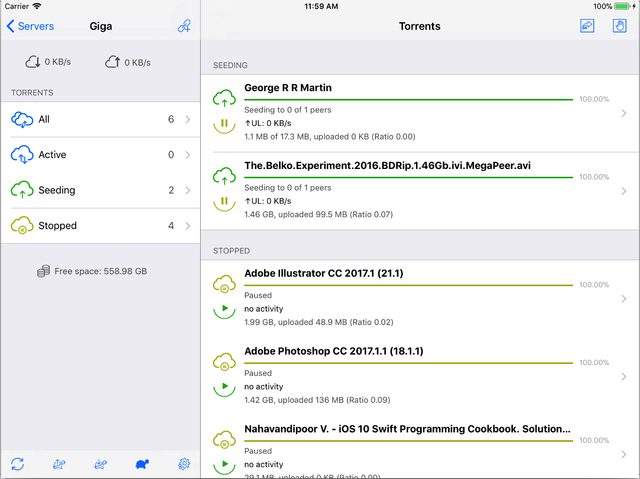Open settings gear in bottom toolbar

[x=184, y=464]
